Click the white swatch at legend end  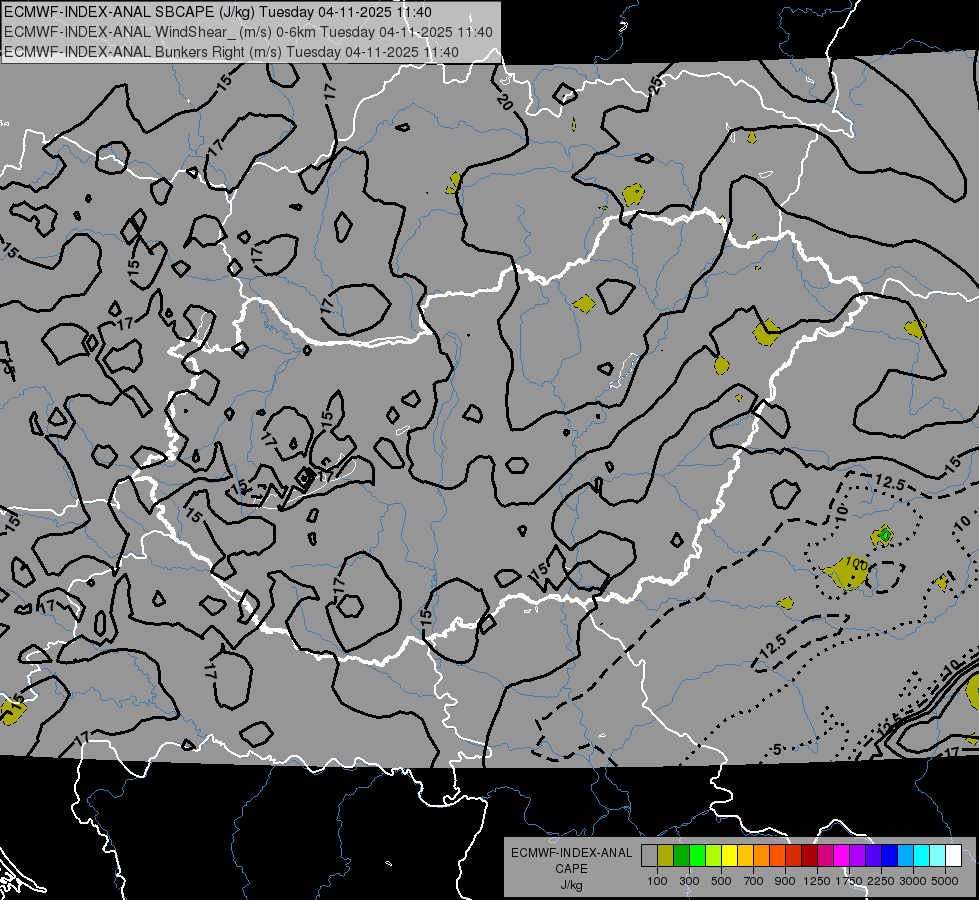[953, 856]
